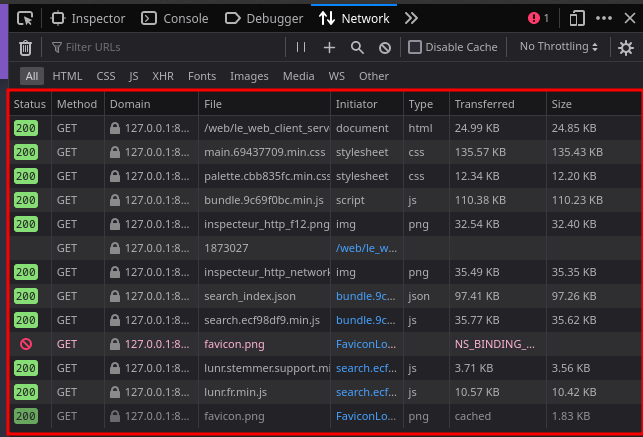Enable Disable Cache checkbox
Image resolution: width=643 pixels, height=437 pixels.
coord(415,47)
